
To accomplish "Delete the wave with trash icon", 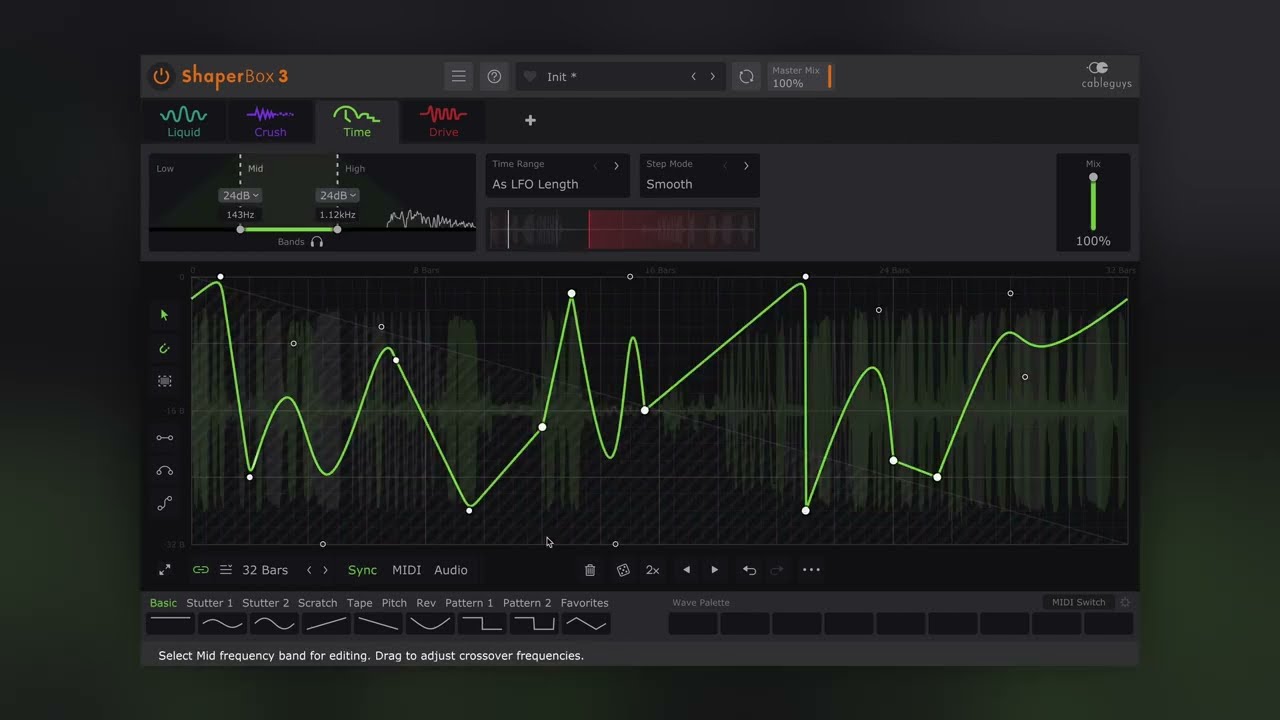I will [x=590, y=570].
